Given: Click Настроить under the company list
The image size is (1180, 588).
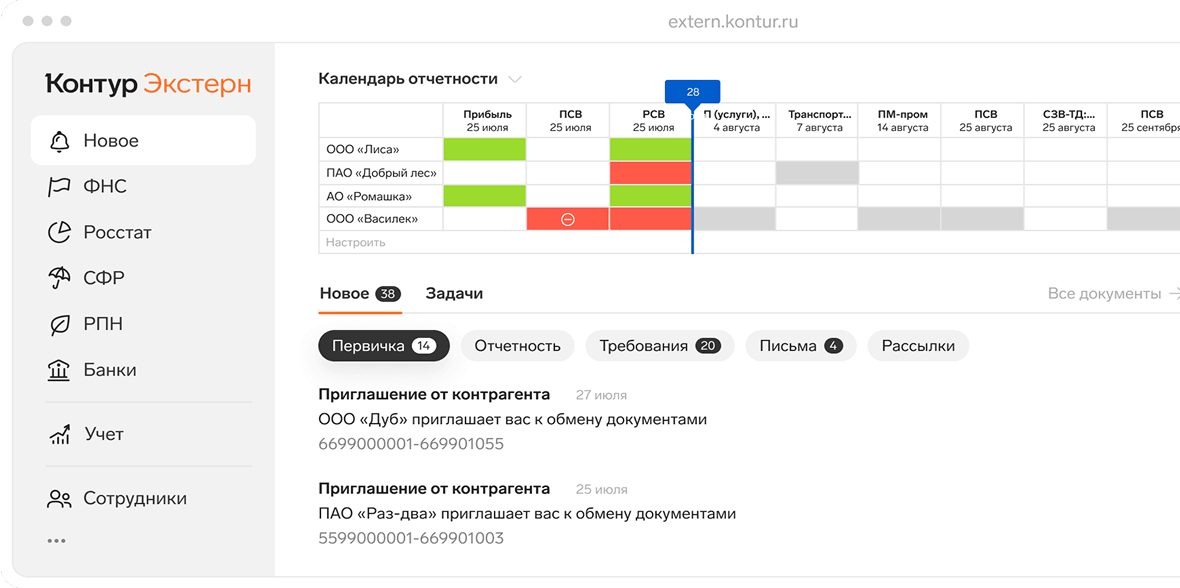Looking at the screenshot, I should (x=356, y=243).
